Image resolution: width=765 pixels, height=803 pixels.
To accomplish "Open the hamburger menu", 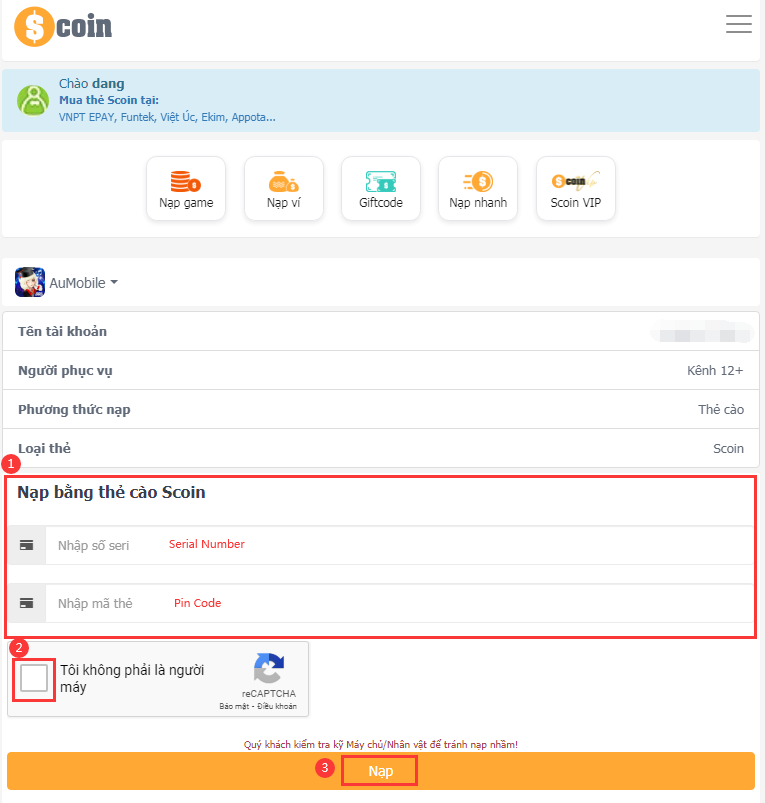I will pos(738,24).
